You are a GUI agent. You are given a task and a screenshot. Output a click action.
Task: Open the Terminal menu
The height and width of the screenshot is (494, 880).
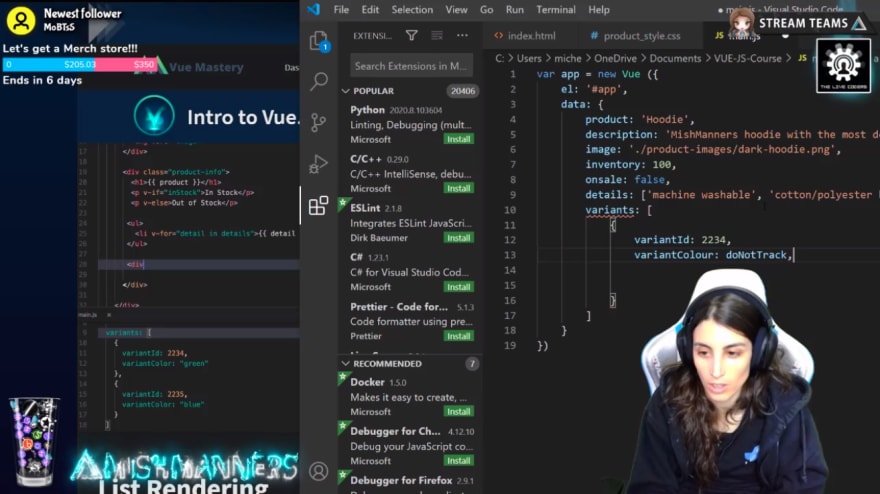[x=556, y=10]
